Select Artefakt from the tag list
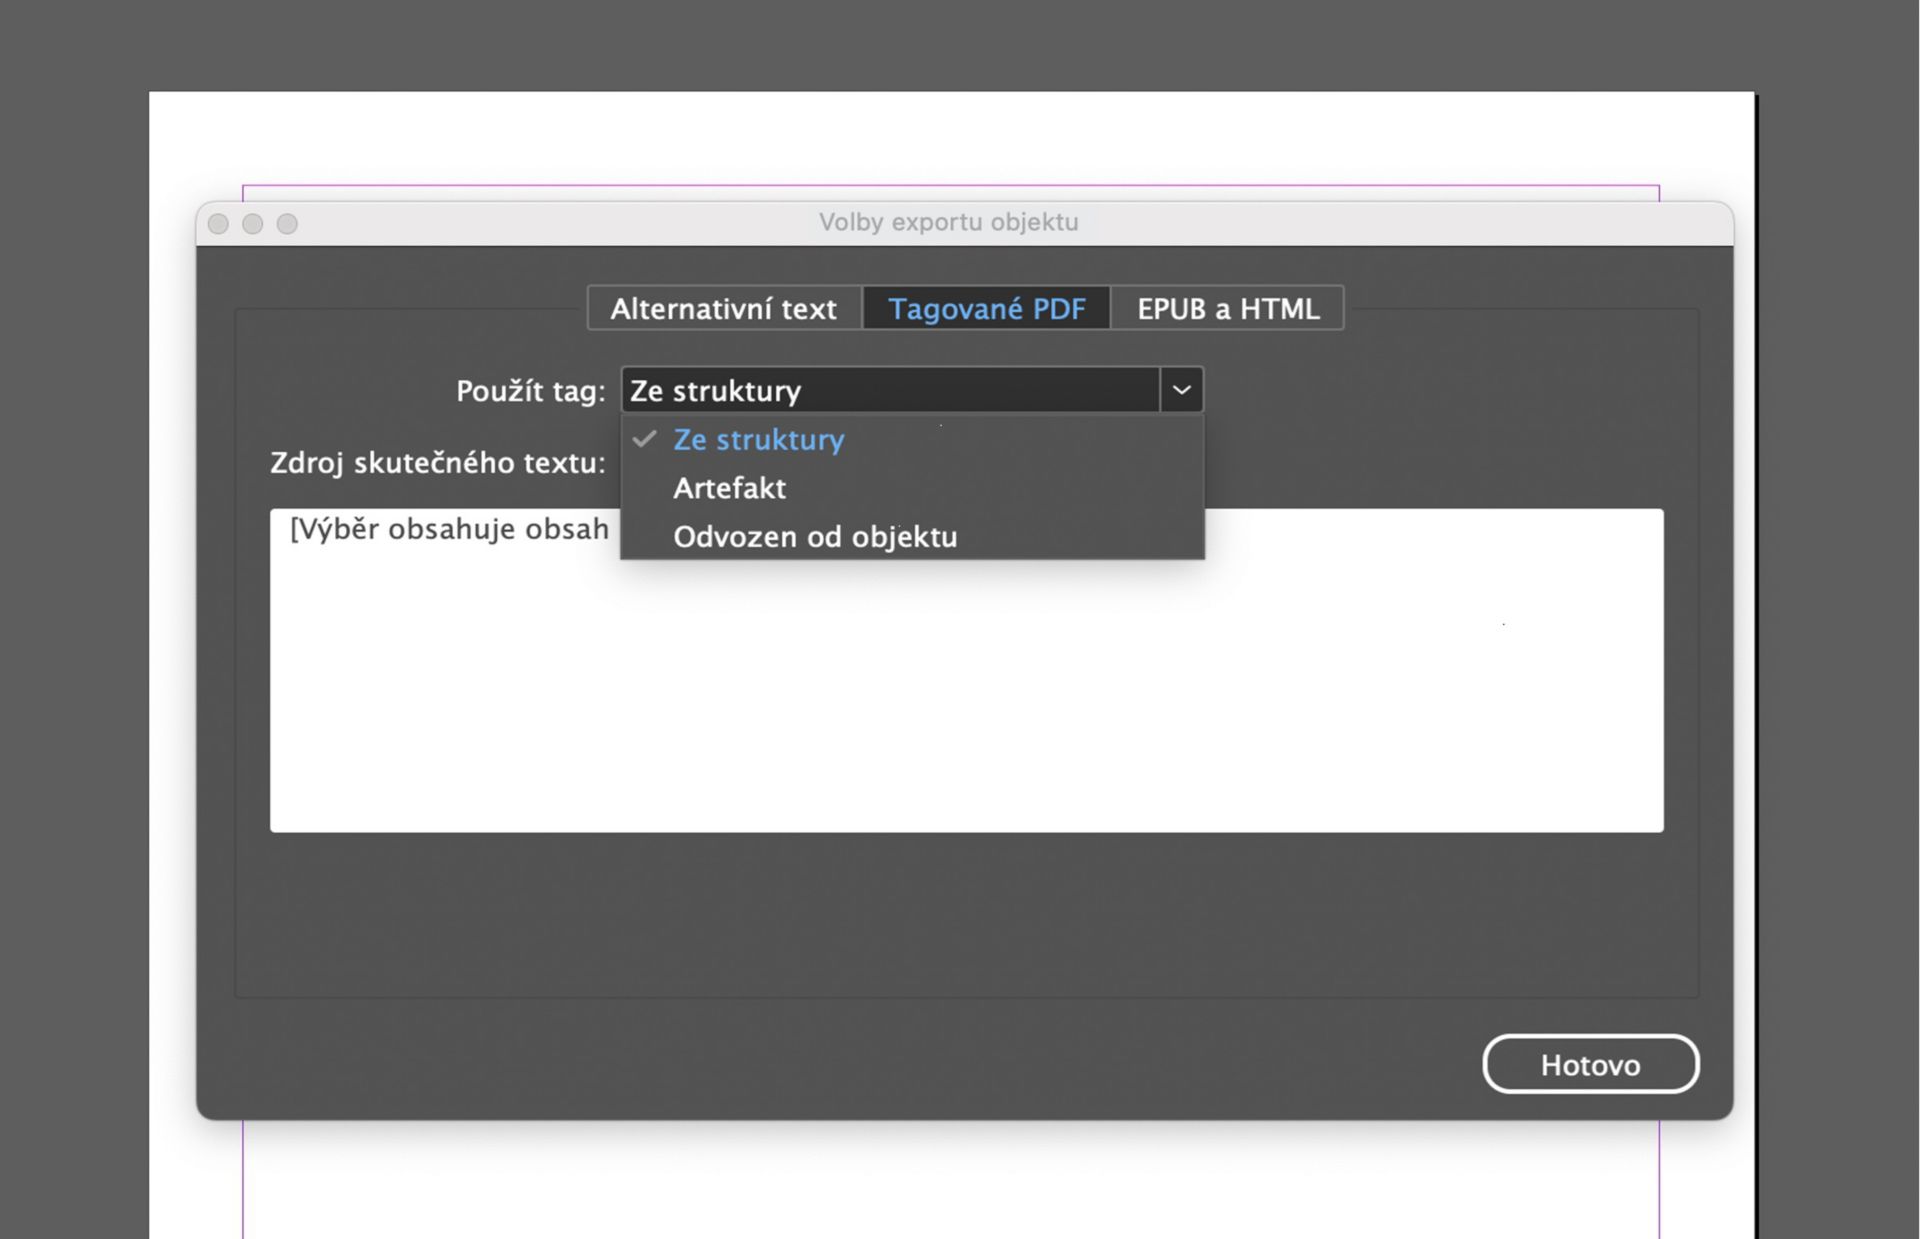The width and height of the screenshot is (1920, 1239). [x=729, y=488]
